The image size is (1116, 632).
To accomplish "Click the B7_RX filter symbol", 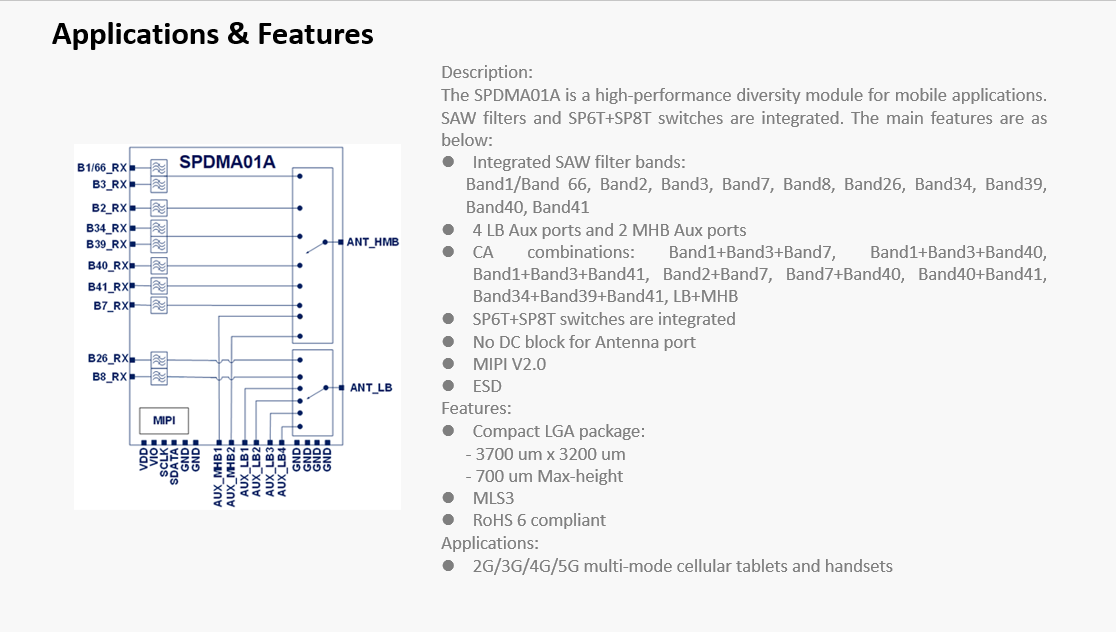I will click(x=158, y=306).
